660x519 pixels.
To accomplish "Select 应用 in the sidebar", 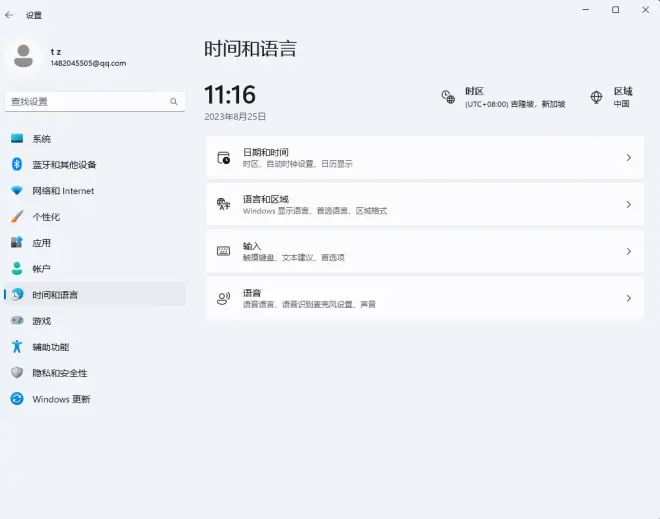I will (x=41, y=243).
